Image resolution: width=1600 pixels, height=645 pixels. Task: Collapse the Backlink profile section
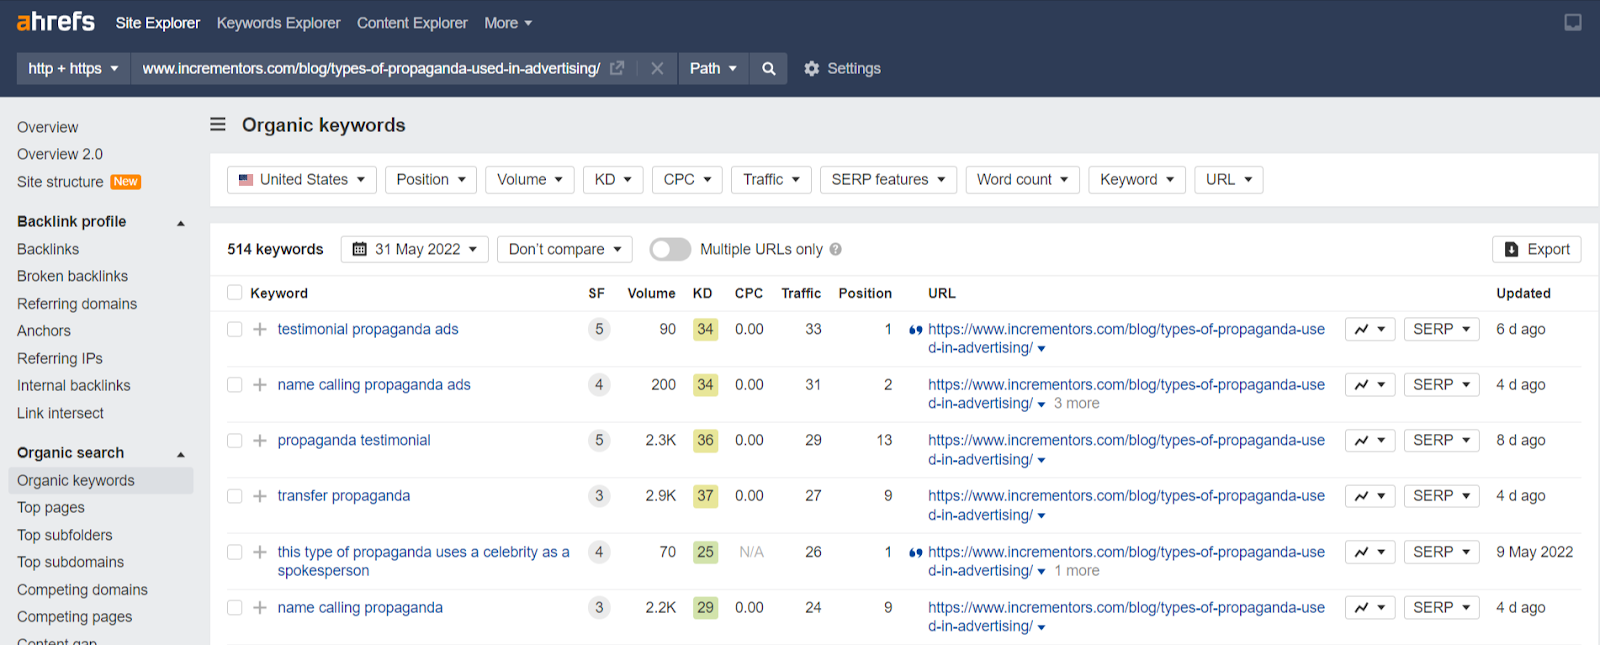[181, 223]
